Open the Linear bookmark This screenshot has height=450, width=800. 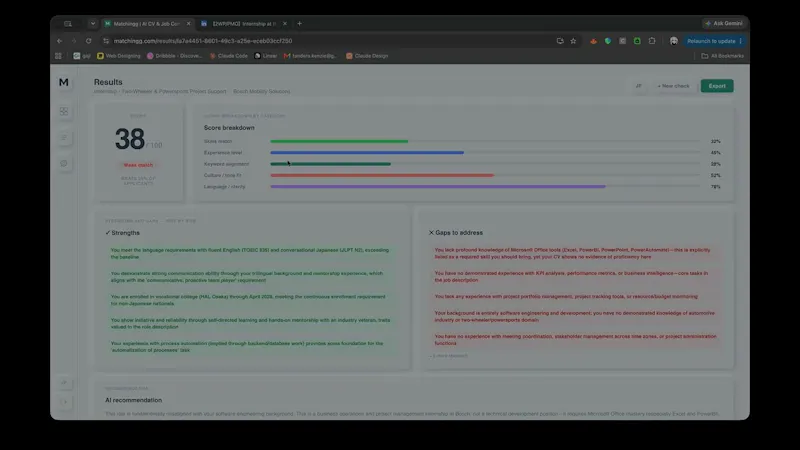[x=266, y=56]
